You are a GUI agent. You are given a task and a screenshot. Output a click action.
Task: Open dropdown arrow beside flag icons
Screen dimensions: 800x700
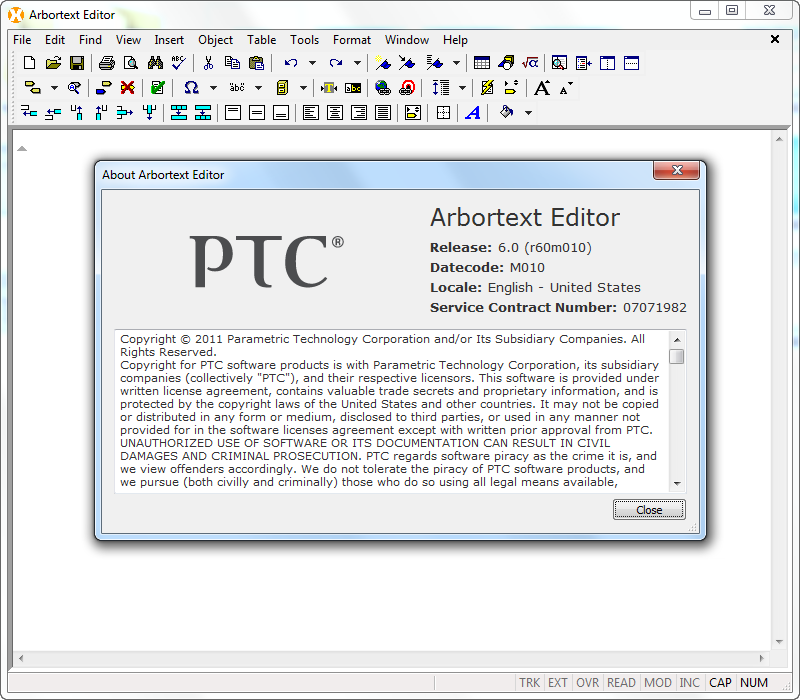(x=456, y=63)
